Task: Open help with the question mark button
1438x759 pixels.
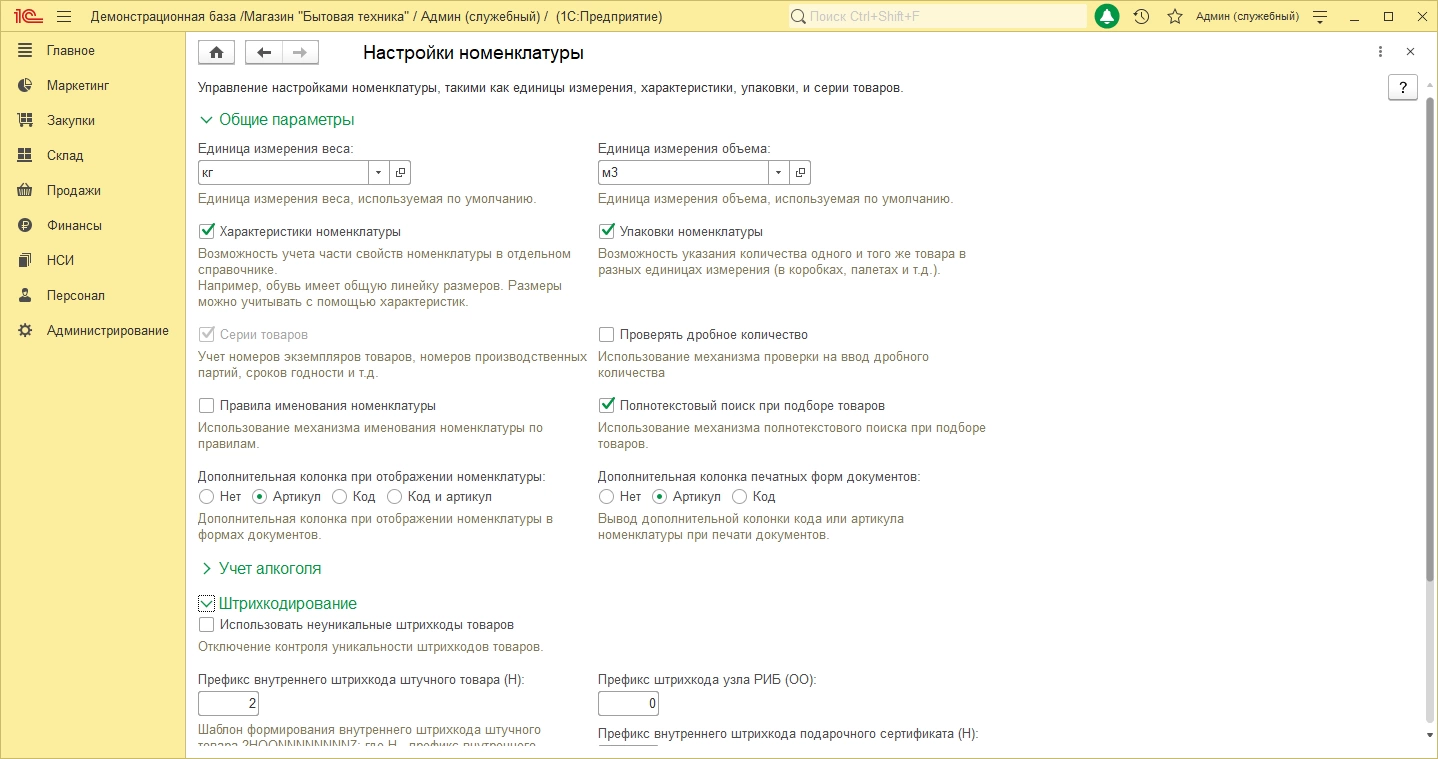Action: 1403,87
